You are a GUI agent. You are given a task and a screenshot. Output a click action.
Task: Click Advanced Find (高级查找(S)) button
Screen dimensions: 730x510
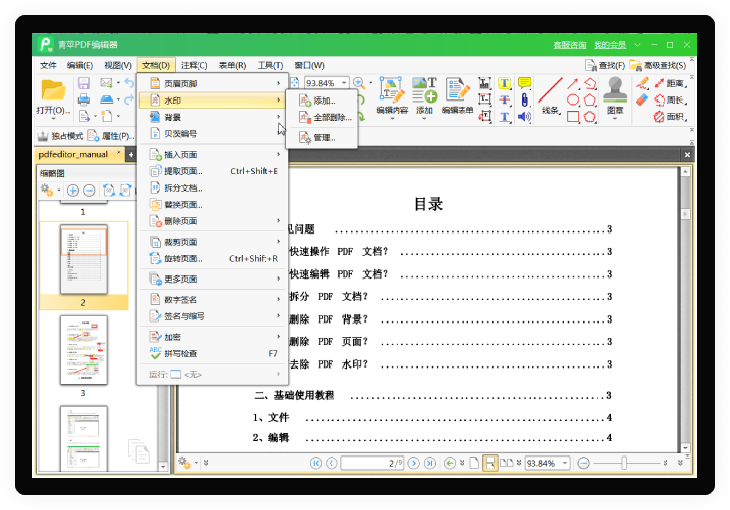658,65
